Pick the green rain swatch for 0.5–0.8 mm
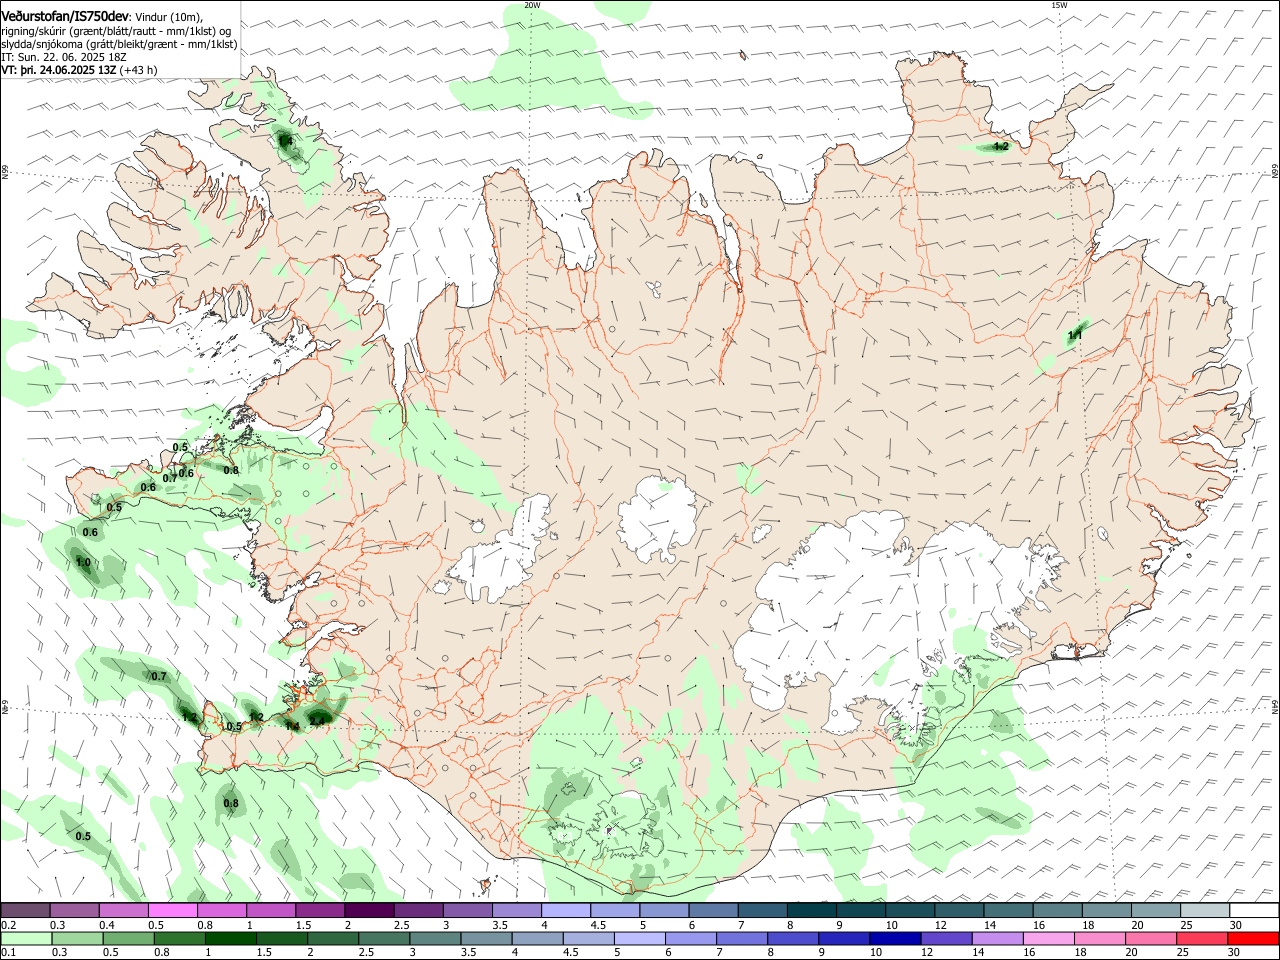Screen dimensions: 1280x960 (x=128, y=939)
